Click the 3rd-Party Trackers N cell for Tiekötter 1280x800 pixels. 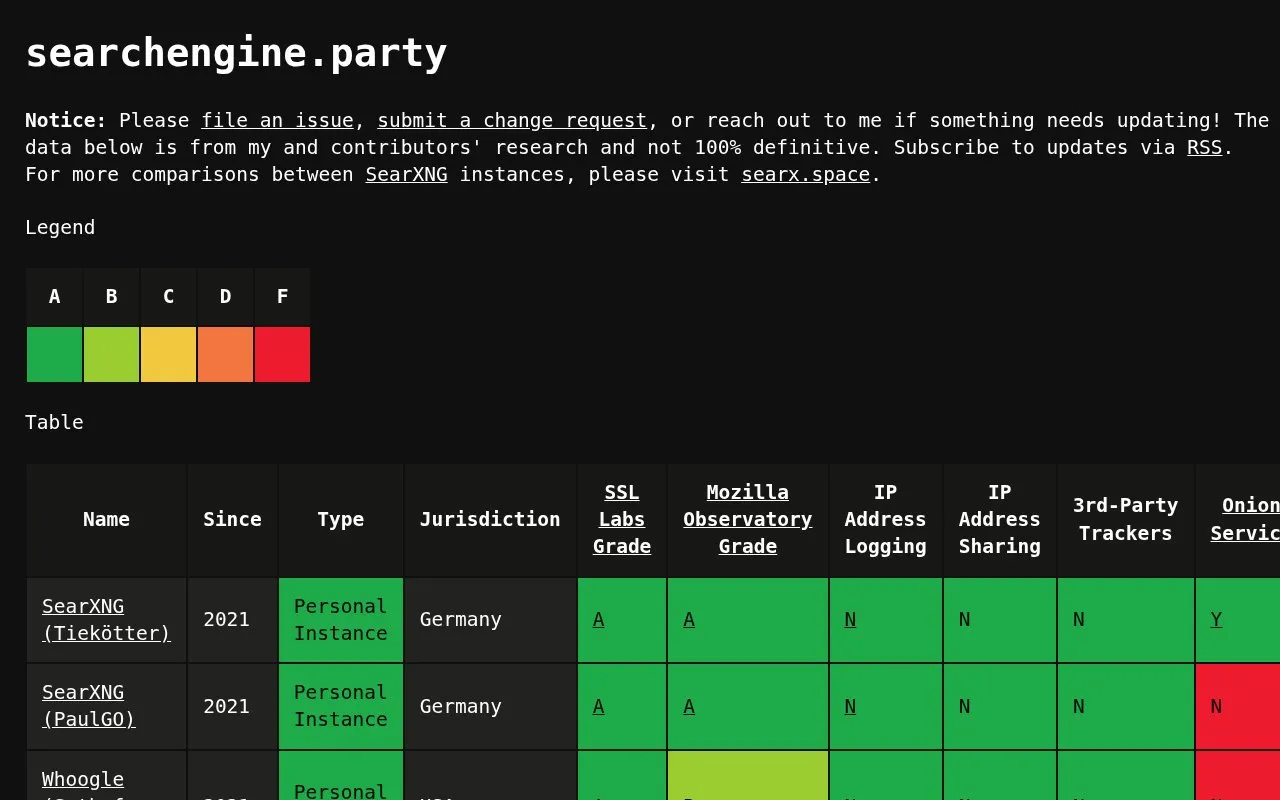click(x=1126, y=620)
